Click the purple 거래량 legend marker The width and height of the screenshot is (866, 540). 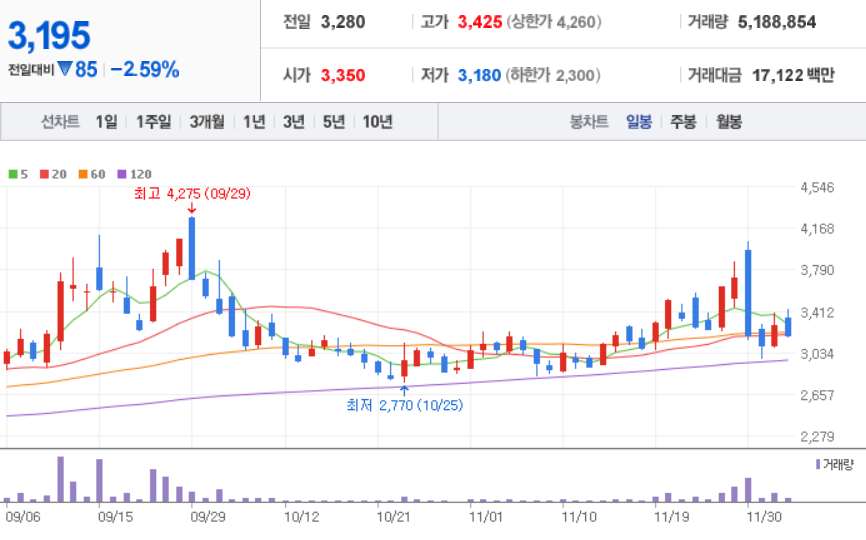point(818,464)
